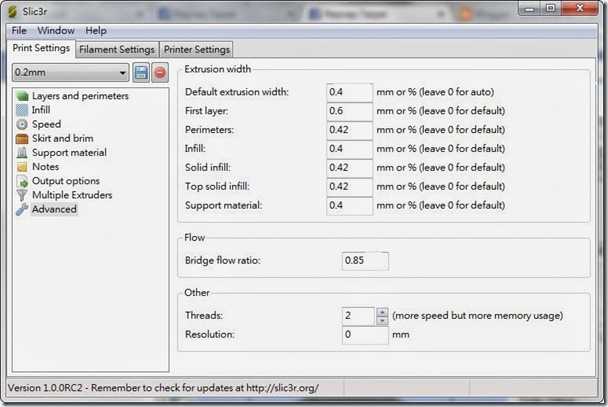This screenshot has height=407, width=608.
Task: Click the Skirt and brim icon
Action: [22, 138]
